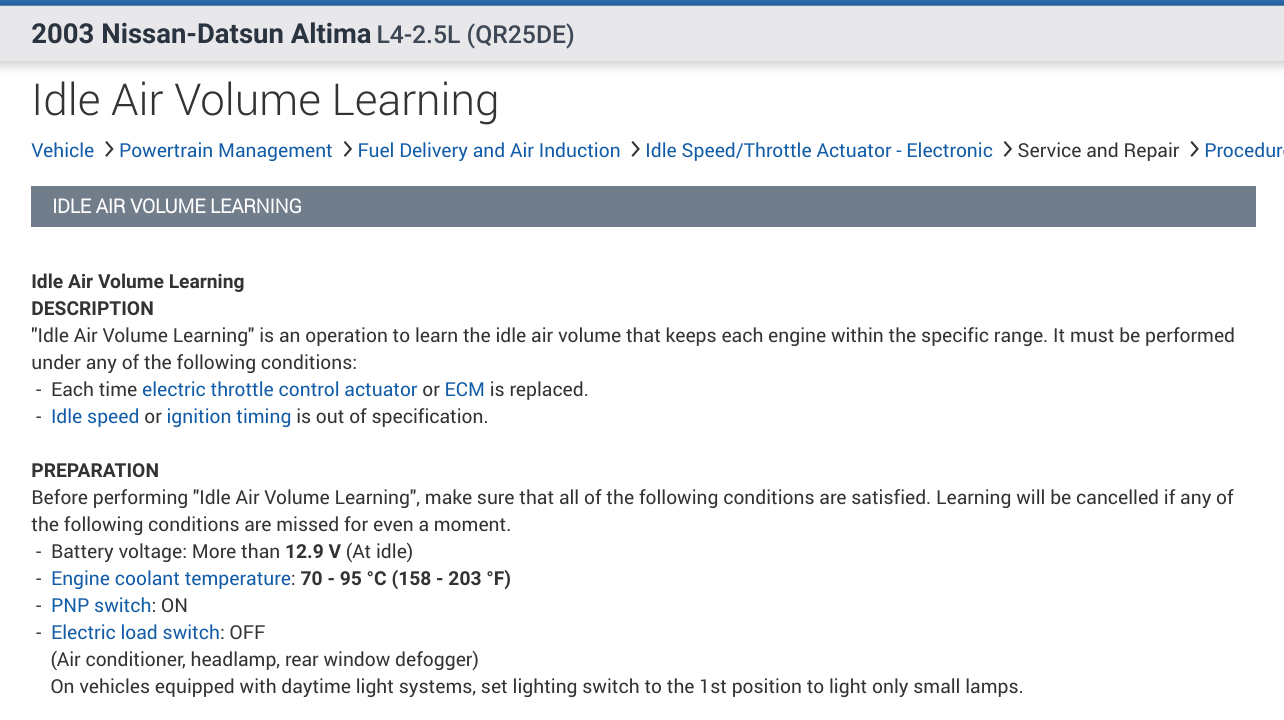This screenshot has height=720, width=1284.
Task: Click chevron before Powertrain Management
Action: click(x=107, y=150)
